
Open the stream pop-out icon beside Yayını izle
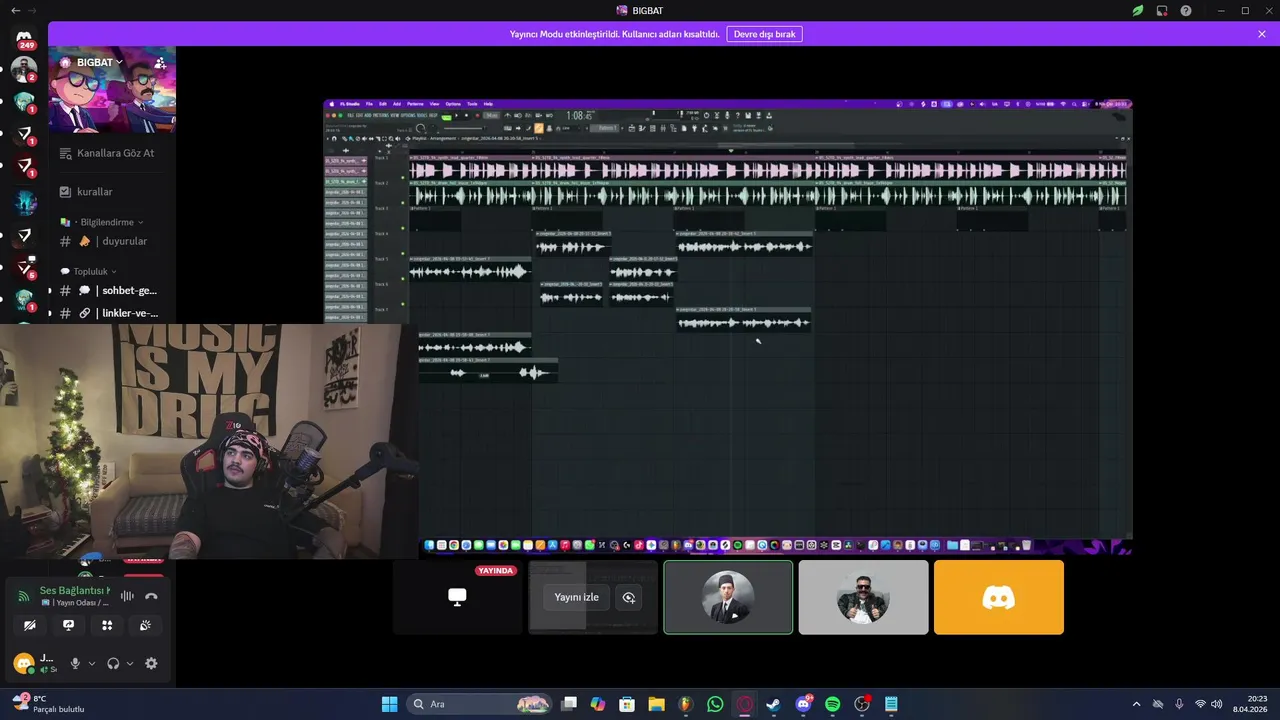click(629, 597)
